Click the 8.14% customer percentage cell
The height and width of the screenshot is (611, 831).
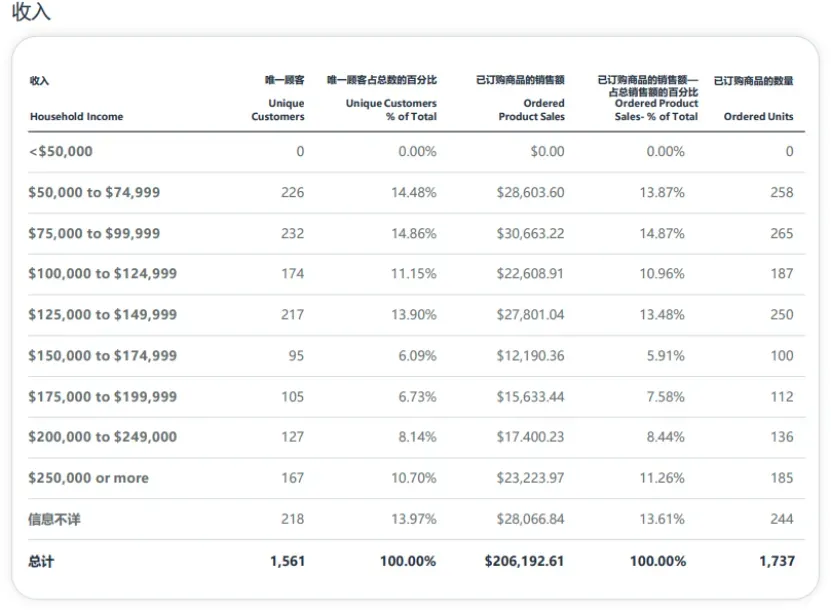418,437
